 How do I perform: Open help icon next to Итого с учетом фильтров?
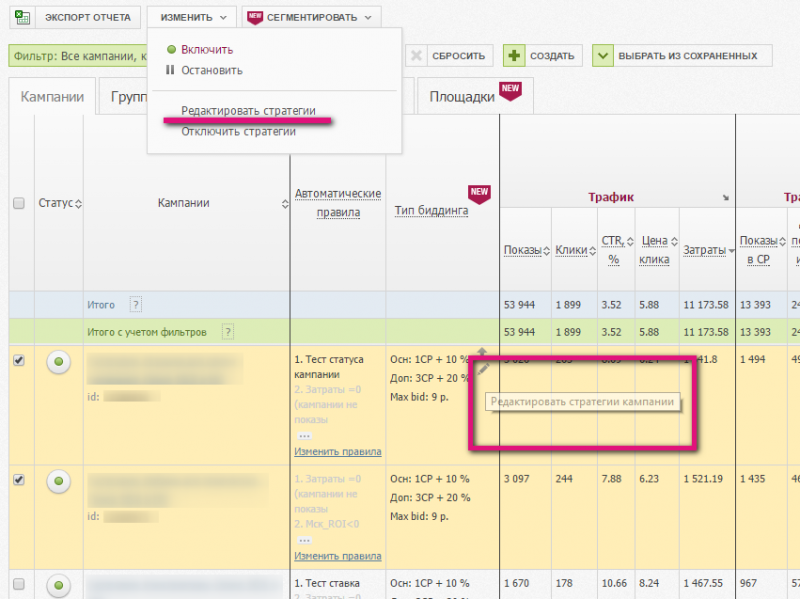tap(228, 332)
